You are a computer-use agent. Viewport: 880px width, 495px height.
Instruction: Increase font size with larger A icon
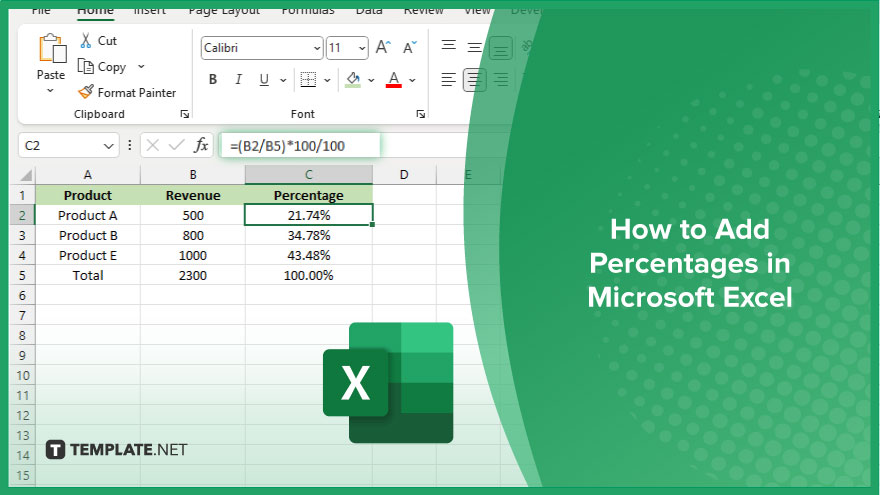point(383,48)
